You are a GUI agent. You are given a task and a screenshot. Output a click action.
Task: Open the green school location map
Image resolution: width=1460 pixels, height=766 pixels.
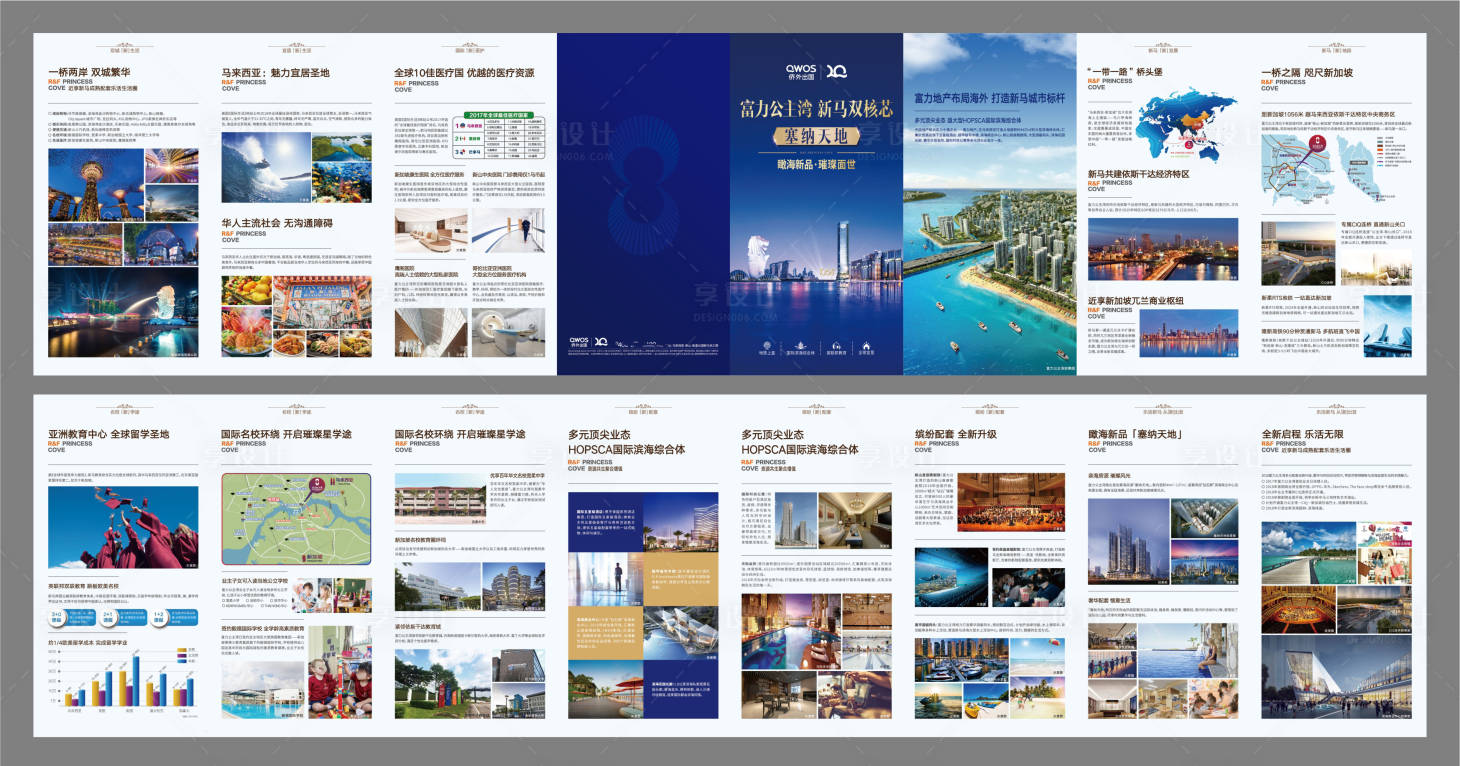[x=296, y=519]
